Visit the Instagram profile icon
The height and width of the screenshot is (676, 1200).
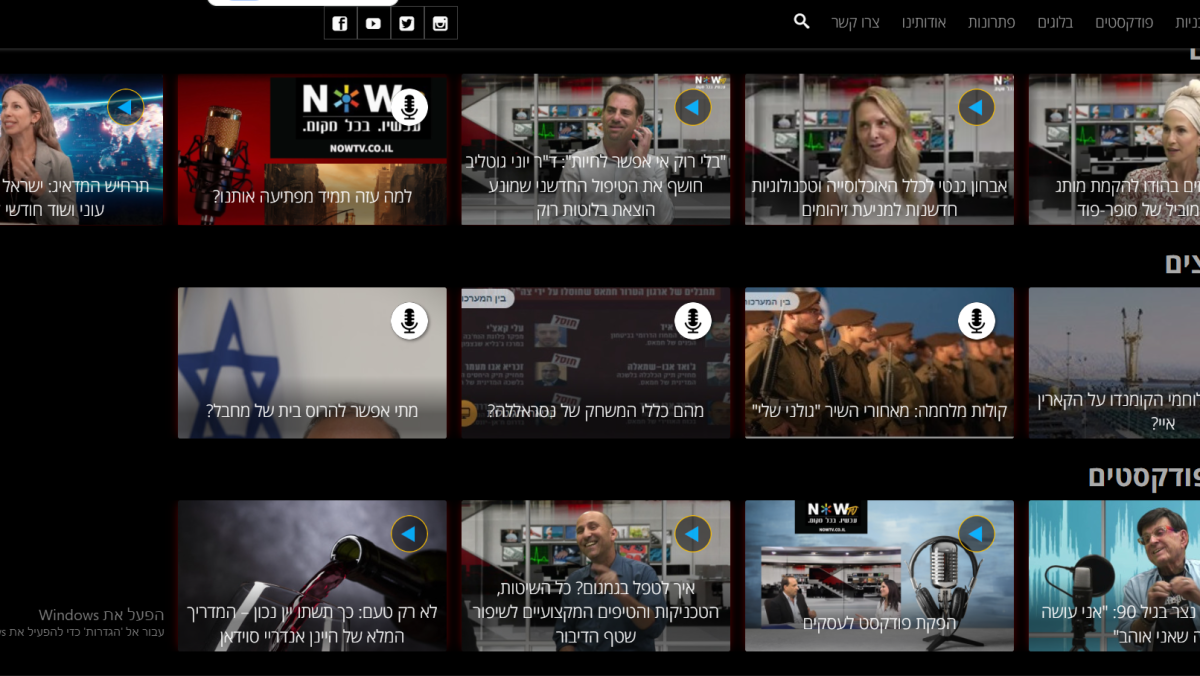click(440, 23)
